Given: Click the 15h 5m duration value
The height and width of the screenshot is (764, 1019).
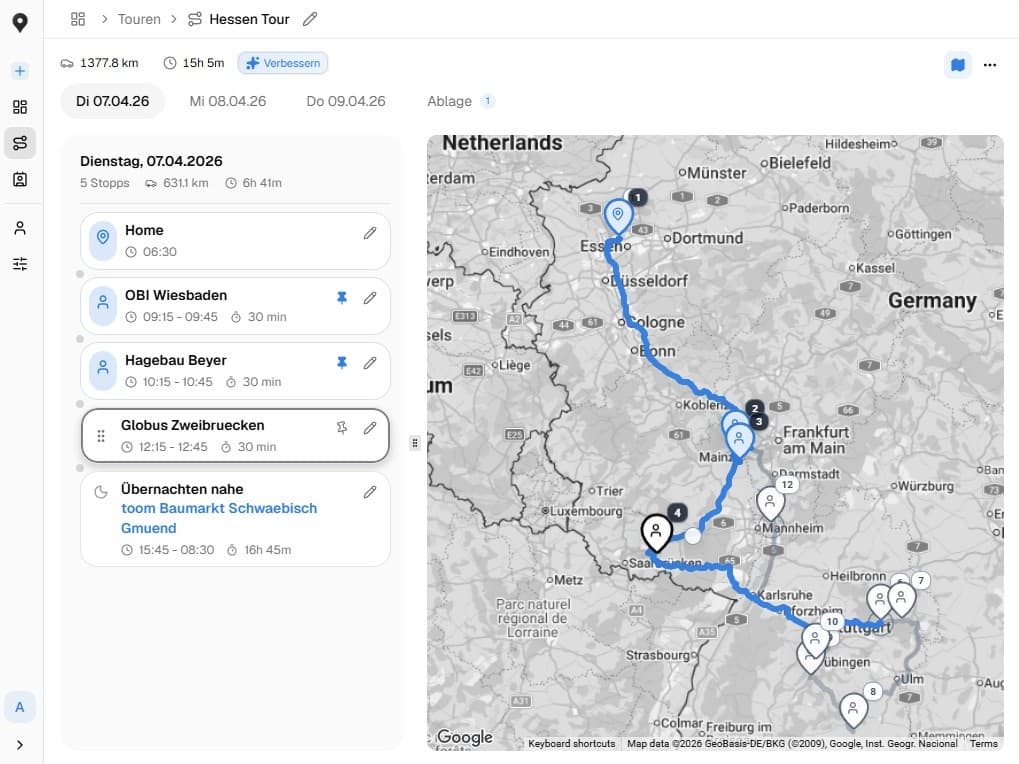Looking at the screenshot, I should click(203, 63).
